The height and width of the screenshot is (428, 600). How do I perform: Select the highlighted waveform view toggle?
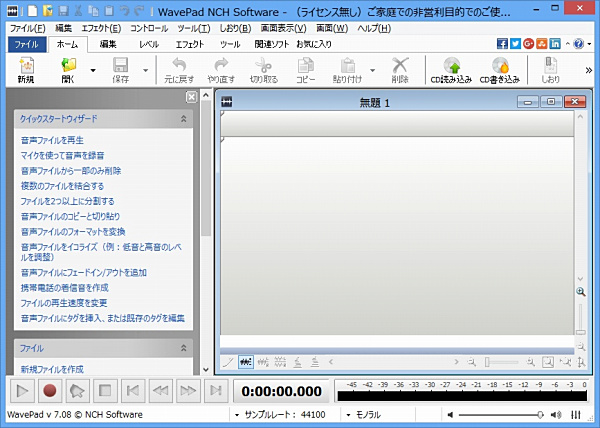(x=246, y=362)
